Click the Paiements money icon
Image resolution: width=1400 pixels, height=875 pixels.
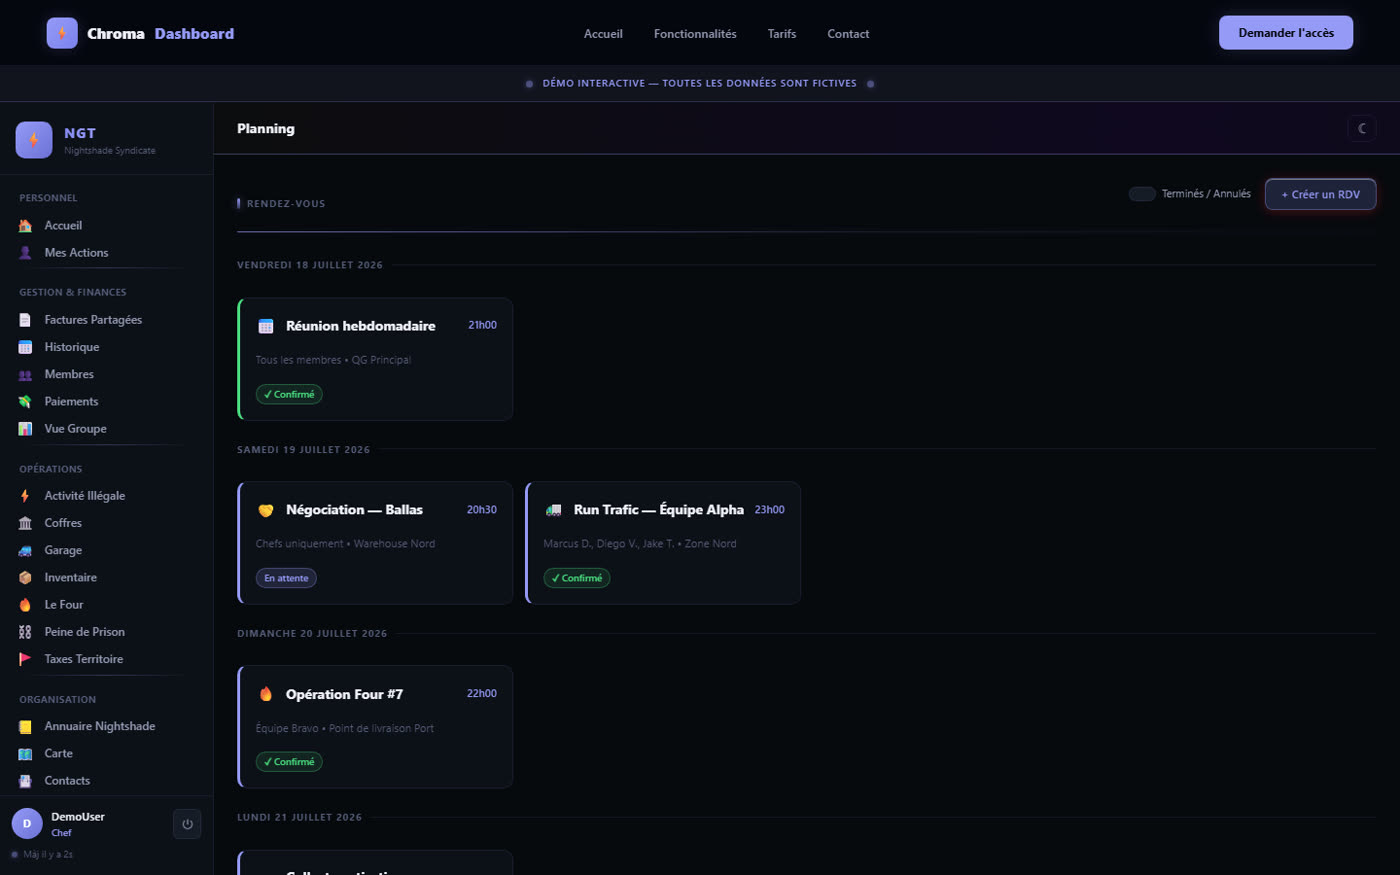point(25,401)
